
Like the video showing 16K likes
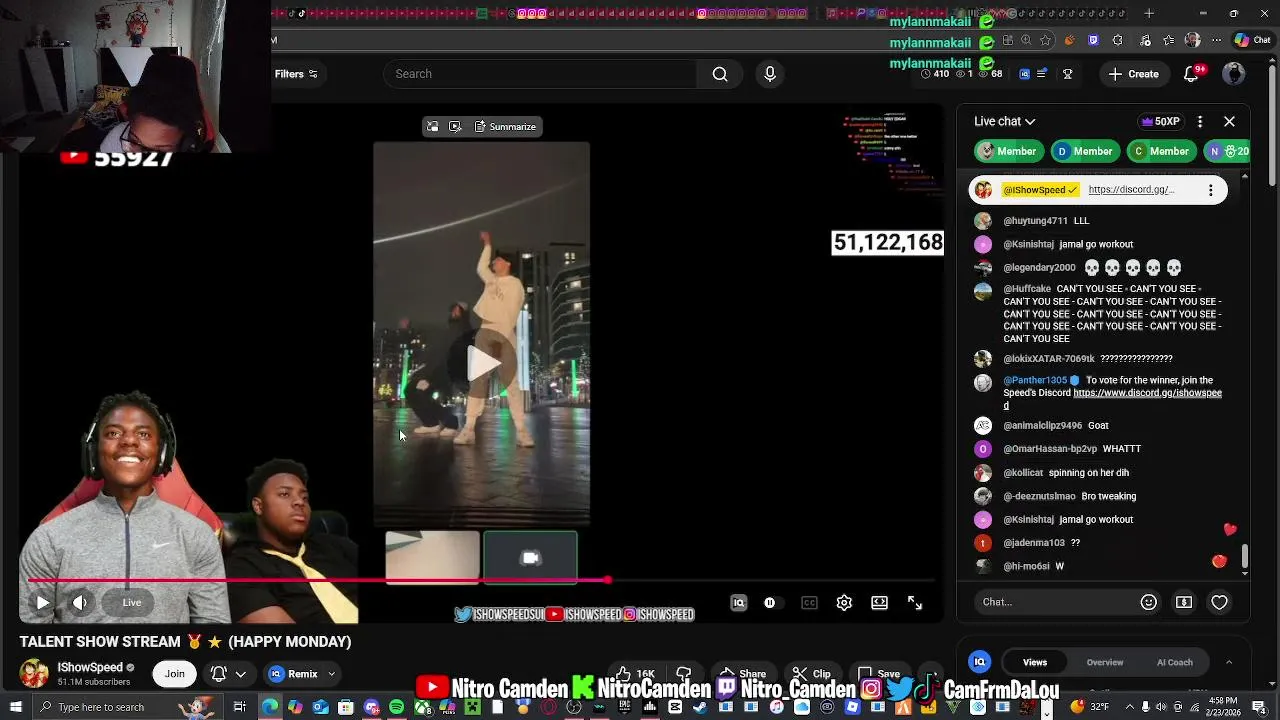[x=635, y=674]
